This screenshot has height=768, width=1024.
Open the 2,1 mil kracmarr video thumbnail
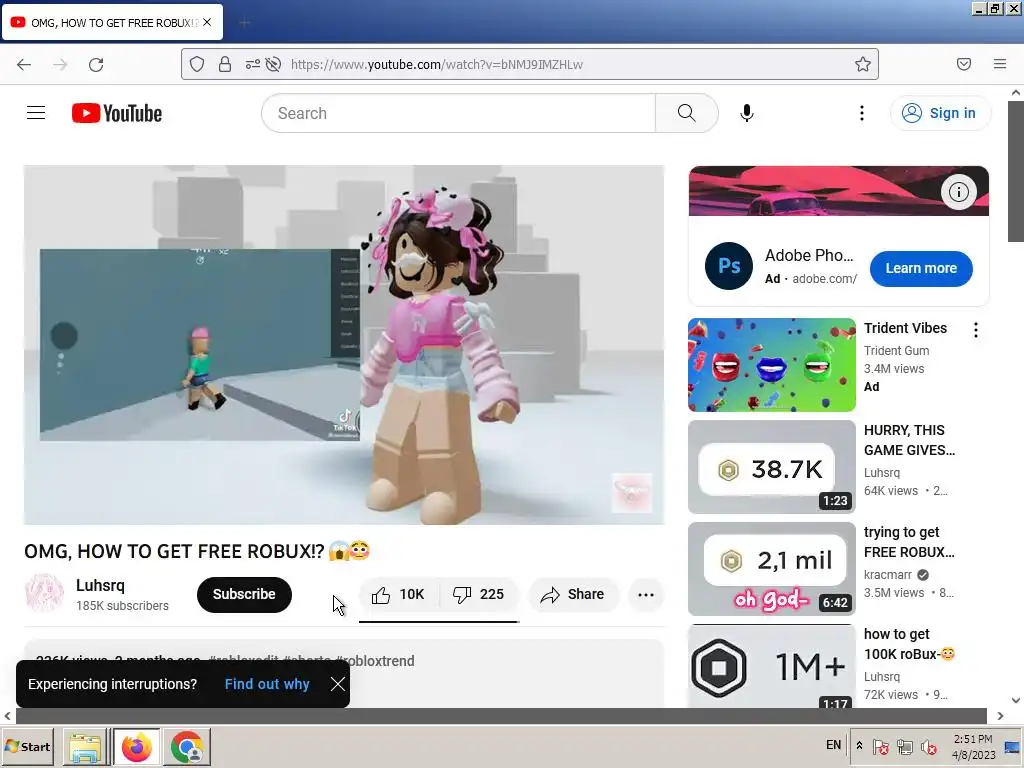[x=772, y=569]
